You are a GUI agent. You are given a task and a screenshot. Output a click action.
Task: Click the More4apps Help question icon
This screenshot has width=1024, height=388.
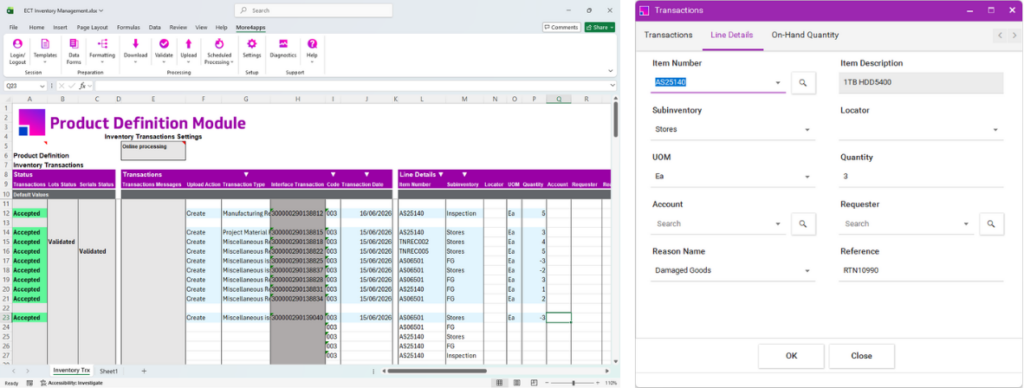(x=312, y=44)
